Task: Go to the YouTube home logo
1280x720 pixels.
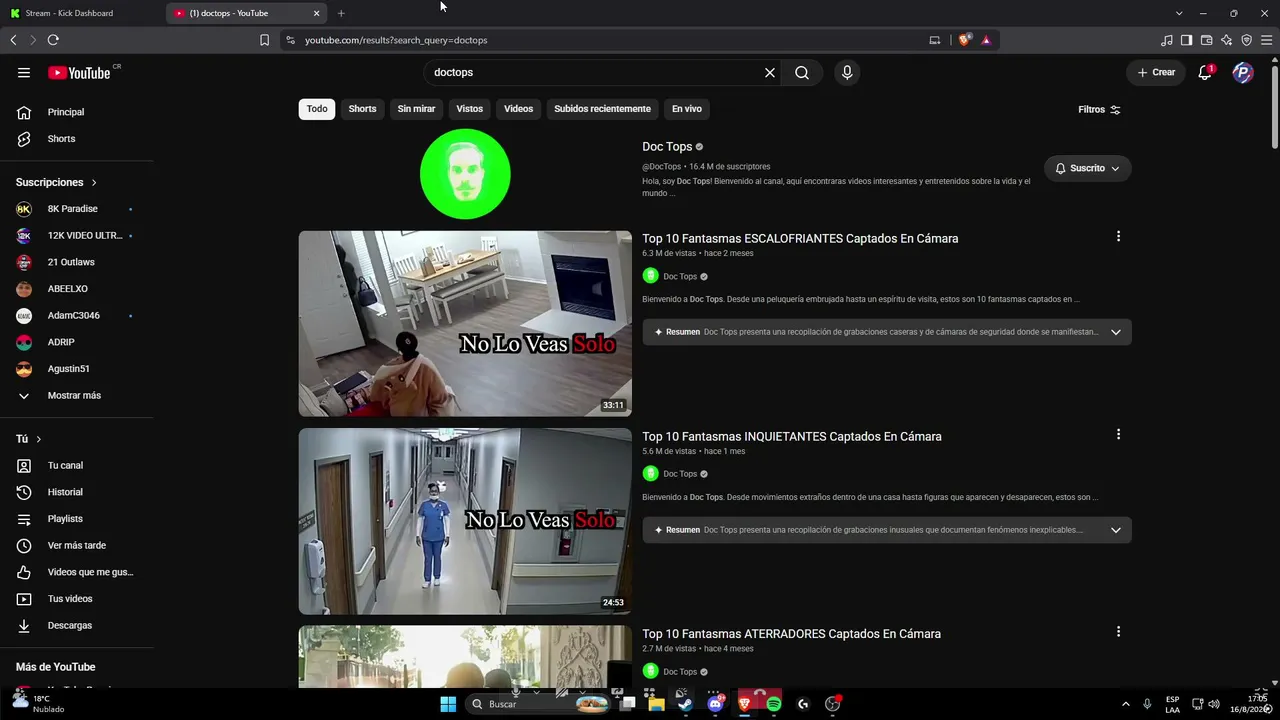Action: click(x=79, y=72)
